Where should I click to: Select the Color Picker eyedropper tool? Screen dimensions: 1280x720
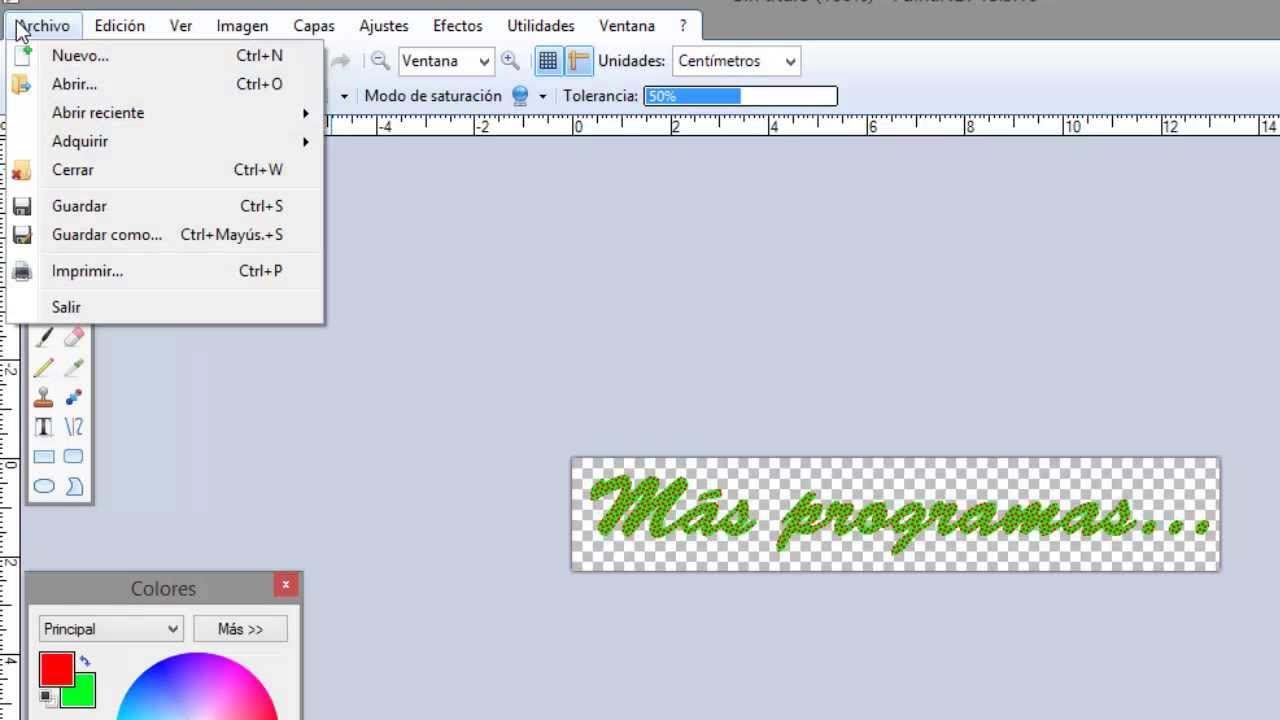pyautogui.click(x=73, y=368)
